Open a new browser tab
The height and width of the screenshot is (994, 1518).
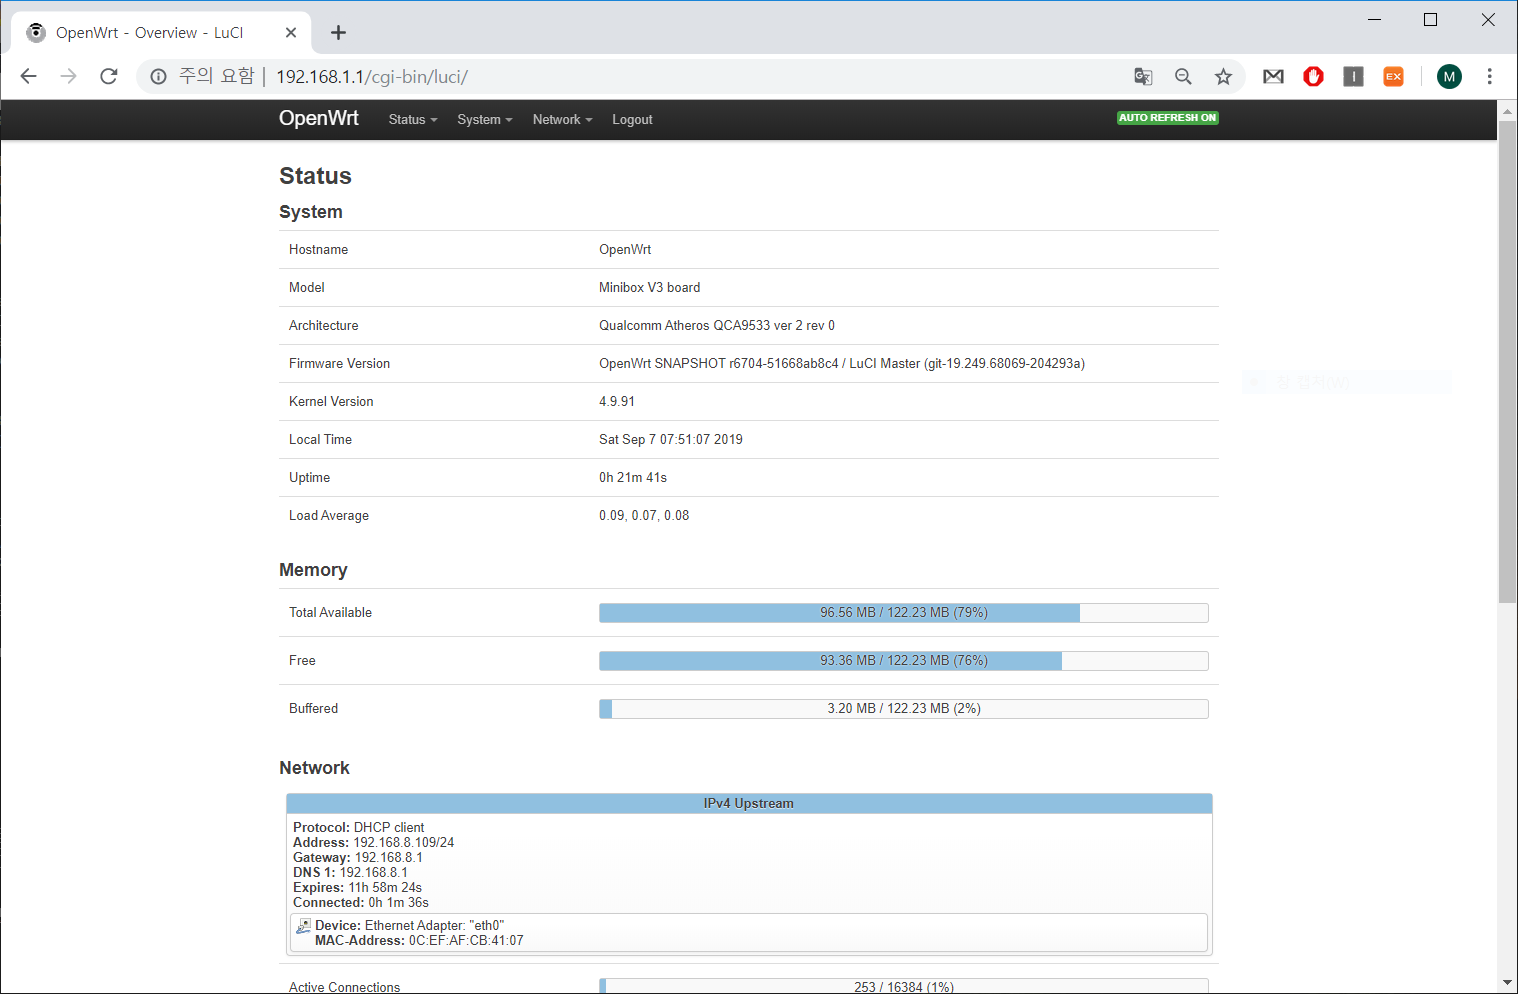pyautogui.click(x=339, y=33)
